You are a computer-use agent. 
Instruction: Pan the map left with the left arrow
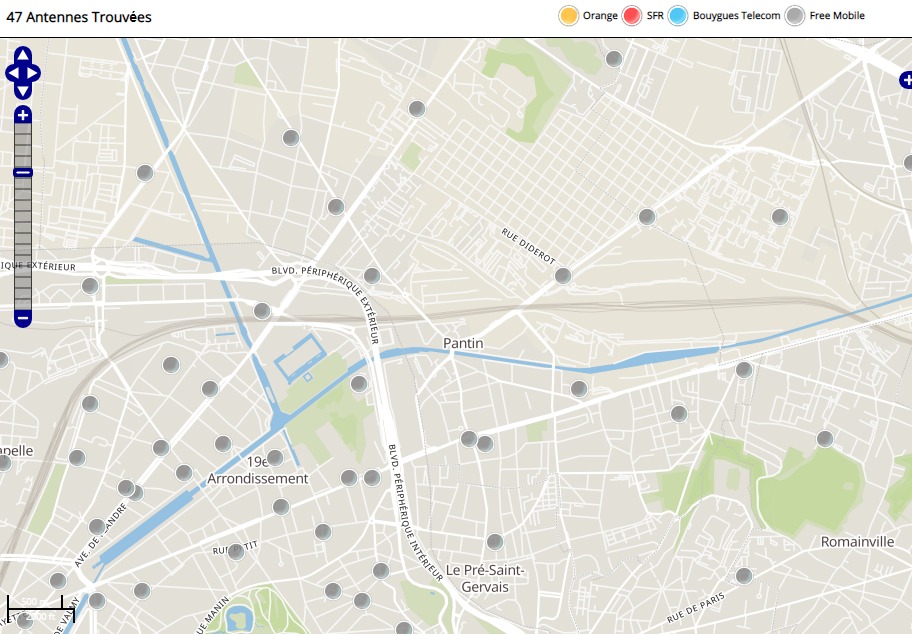(x=12, y=73)
